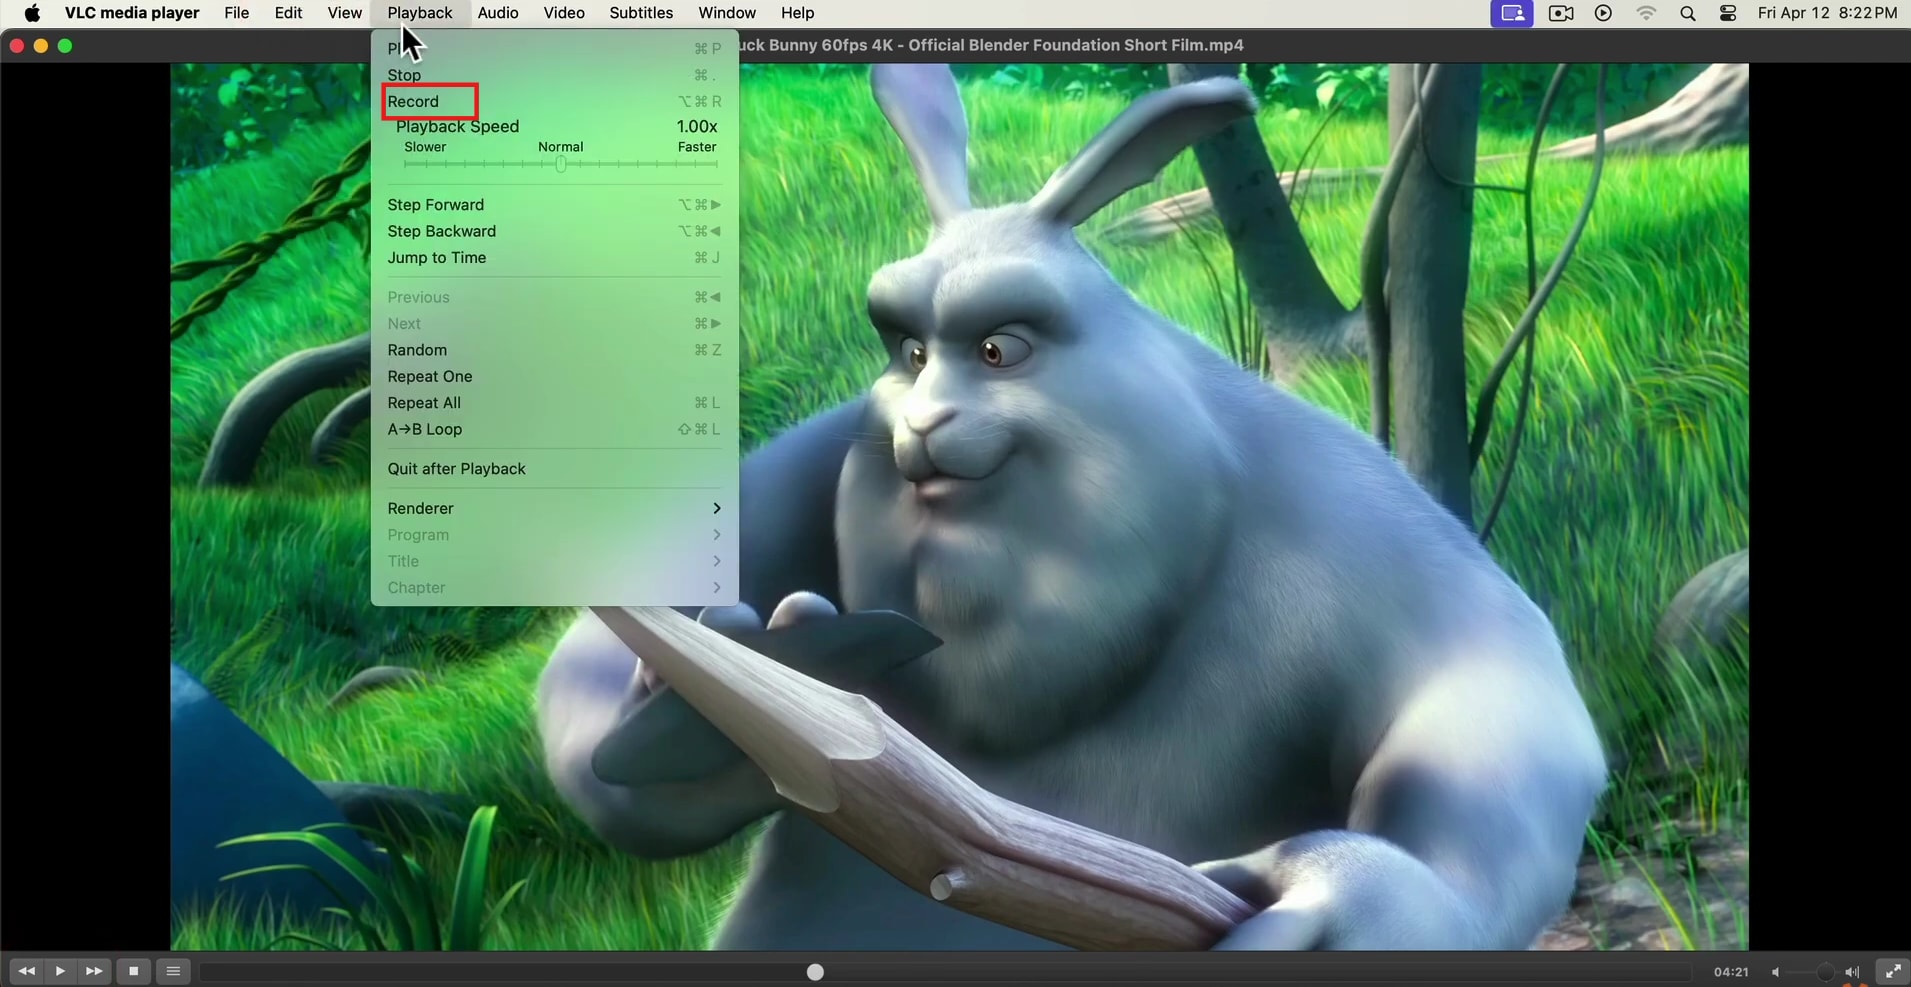This screenshot has width=1911, height=987.
Task: Toggle Record in the Playback menu
Action: click(554, 101)
